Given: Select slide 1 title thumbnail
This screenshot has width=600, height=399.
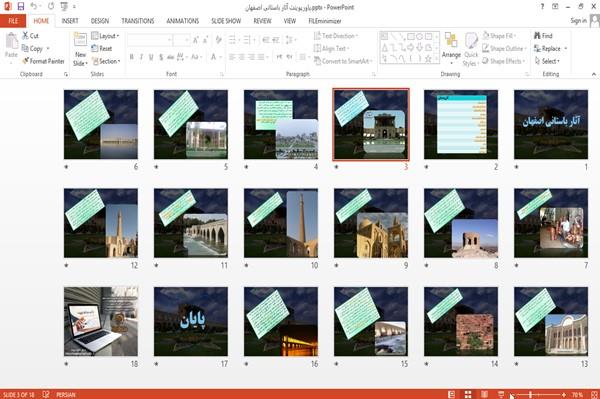Looking at the screenshot, I should pyautogui.click(x=551, y=124).
